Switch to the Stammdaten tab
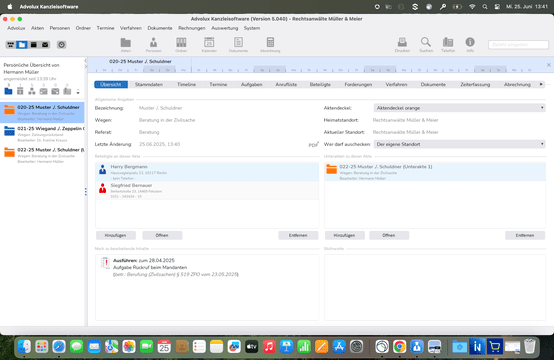 click(149, 84)
